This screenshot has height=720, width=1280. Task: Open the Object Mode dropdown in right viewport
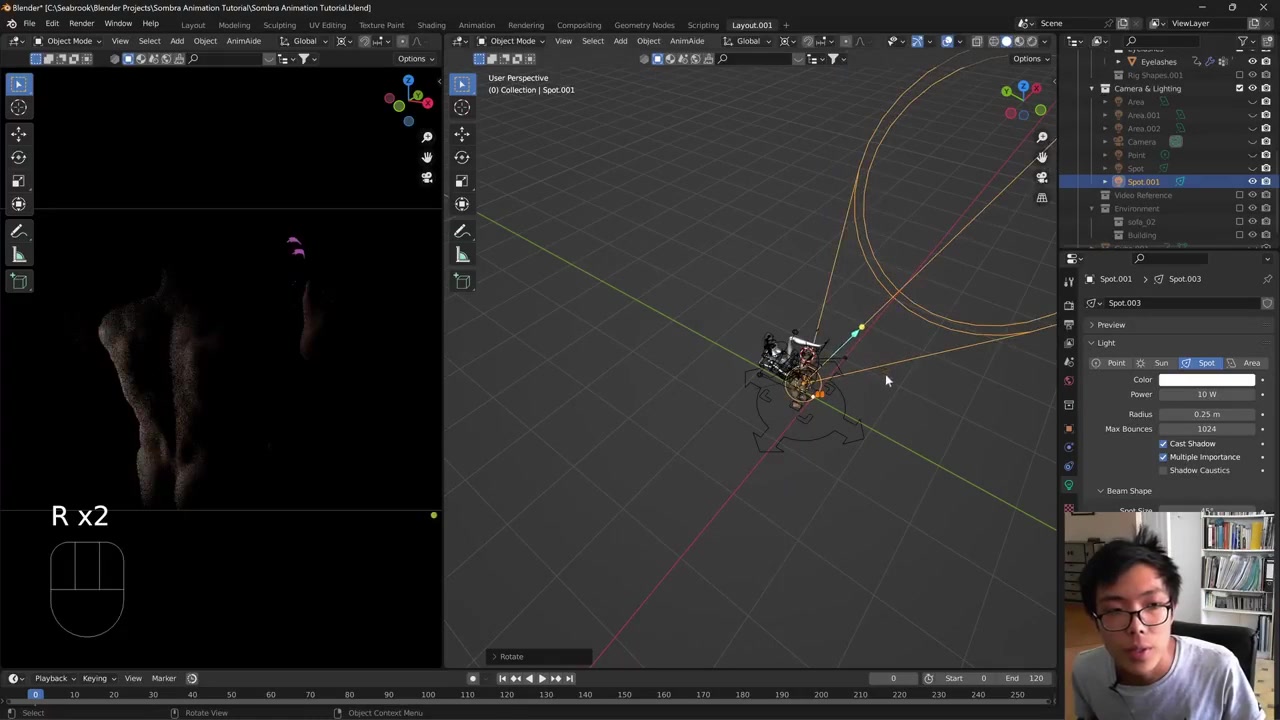[x=512, y=41]
